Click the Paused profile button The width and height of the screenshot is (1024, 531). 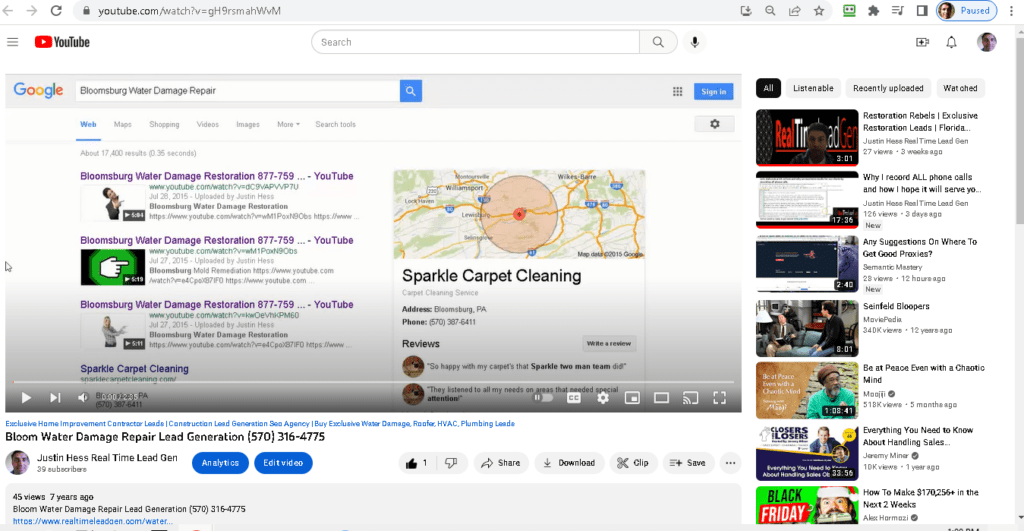967,10
